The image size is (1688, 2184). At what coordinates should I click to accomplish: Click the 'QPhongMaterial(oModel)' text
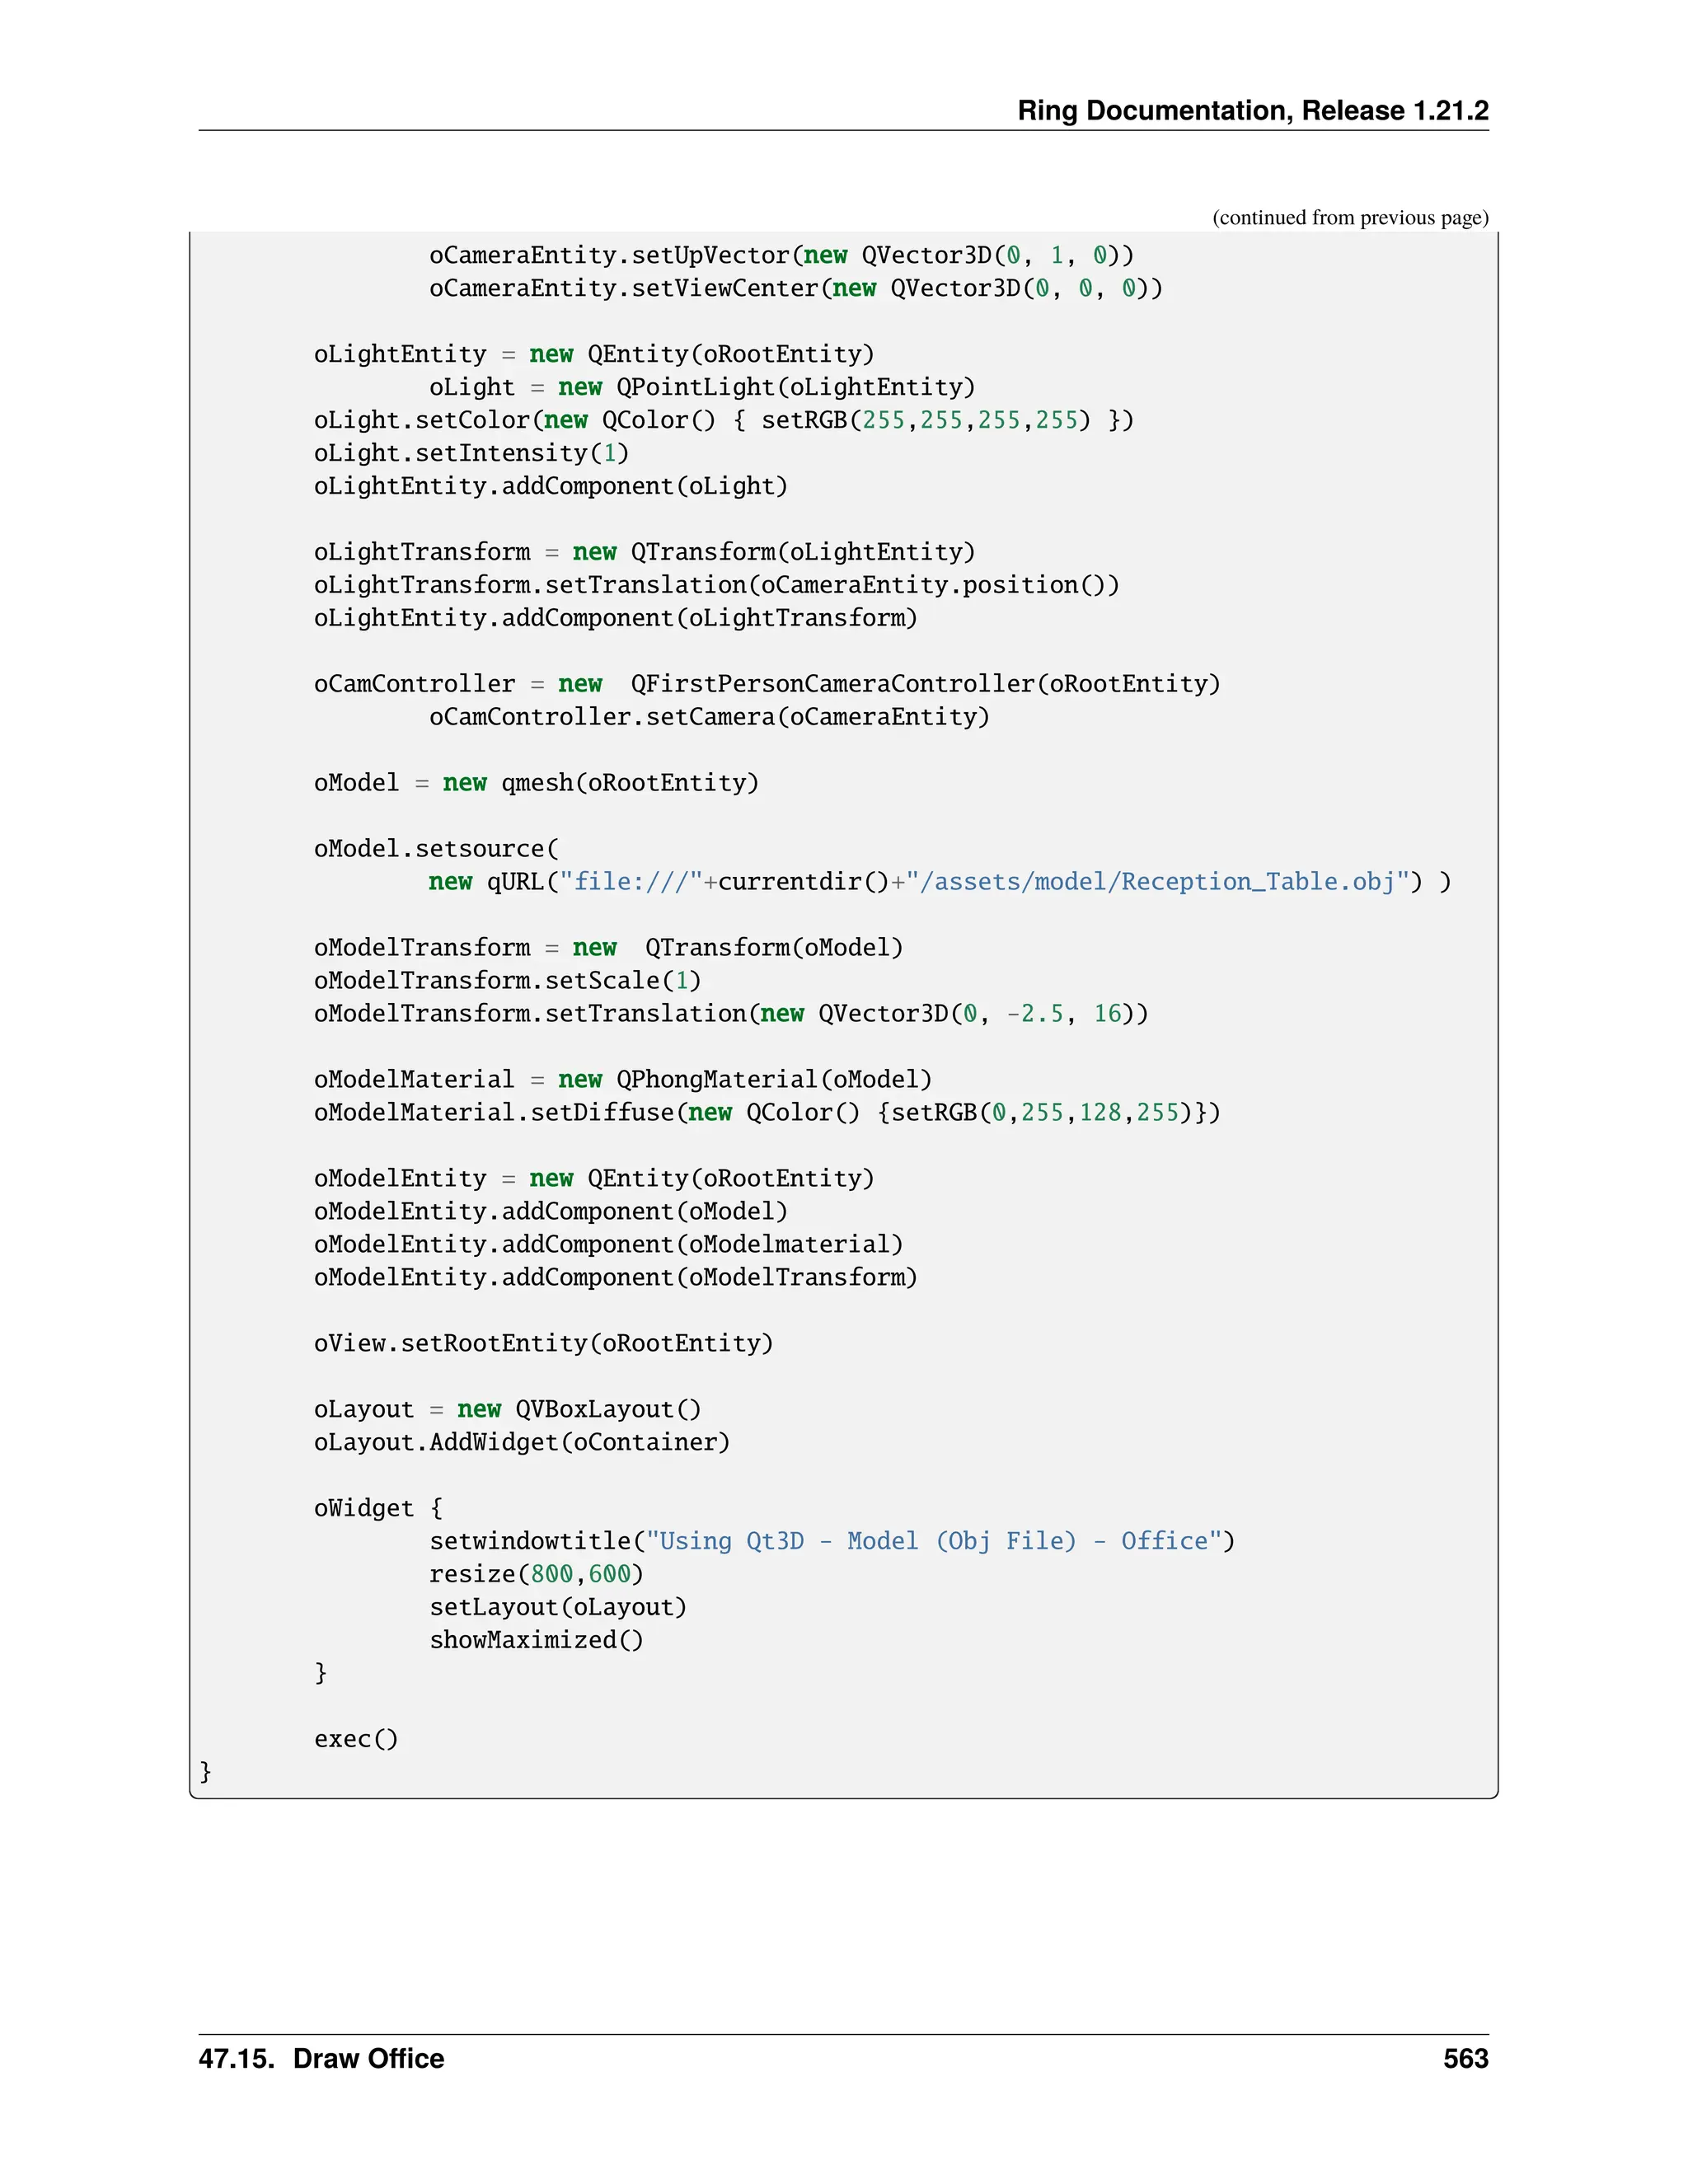(773, 1080)
